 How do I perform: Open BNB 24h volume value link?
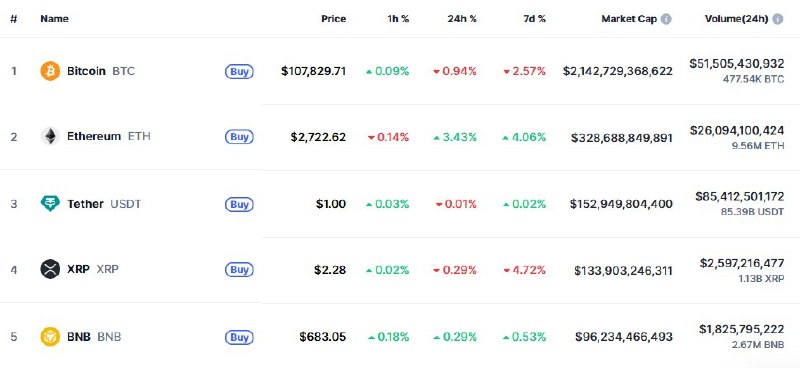[x=741, y=329]
